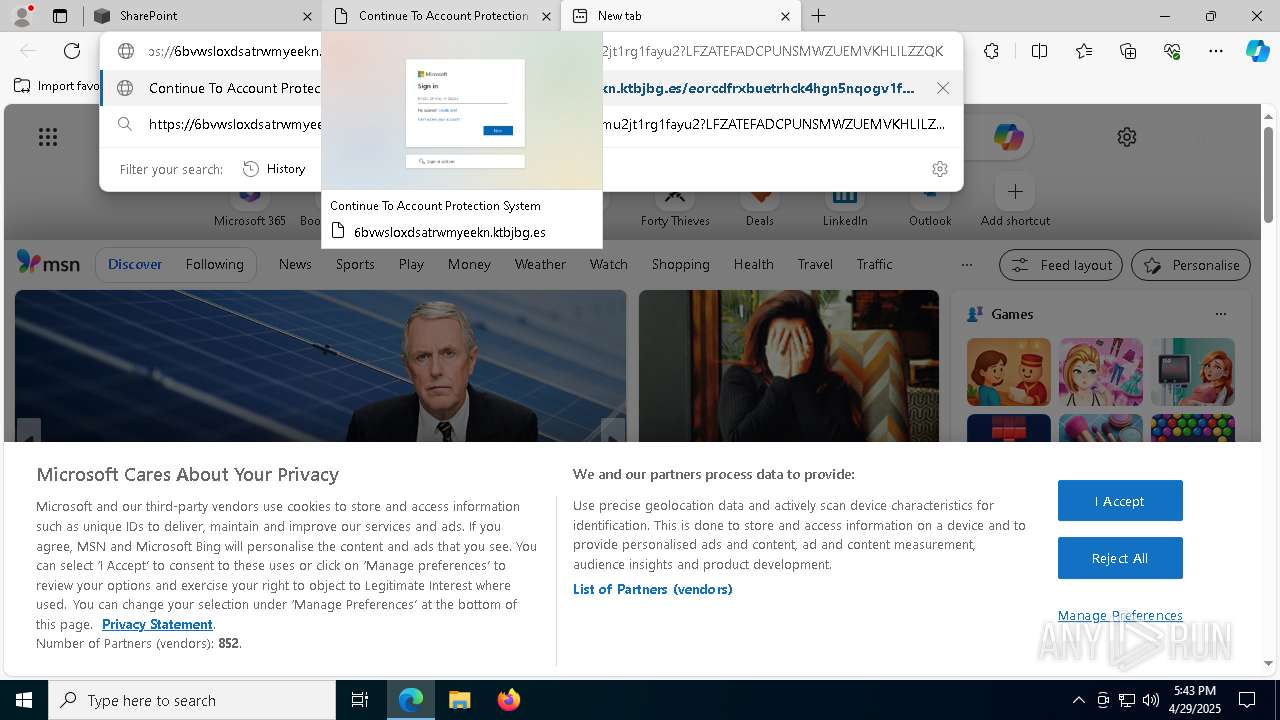
Task: Open the volume control tray icon
Action: 1151,700
